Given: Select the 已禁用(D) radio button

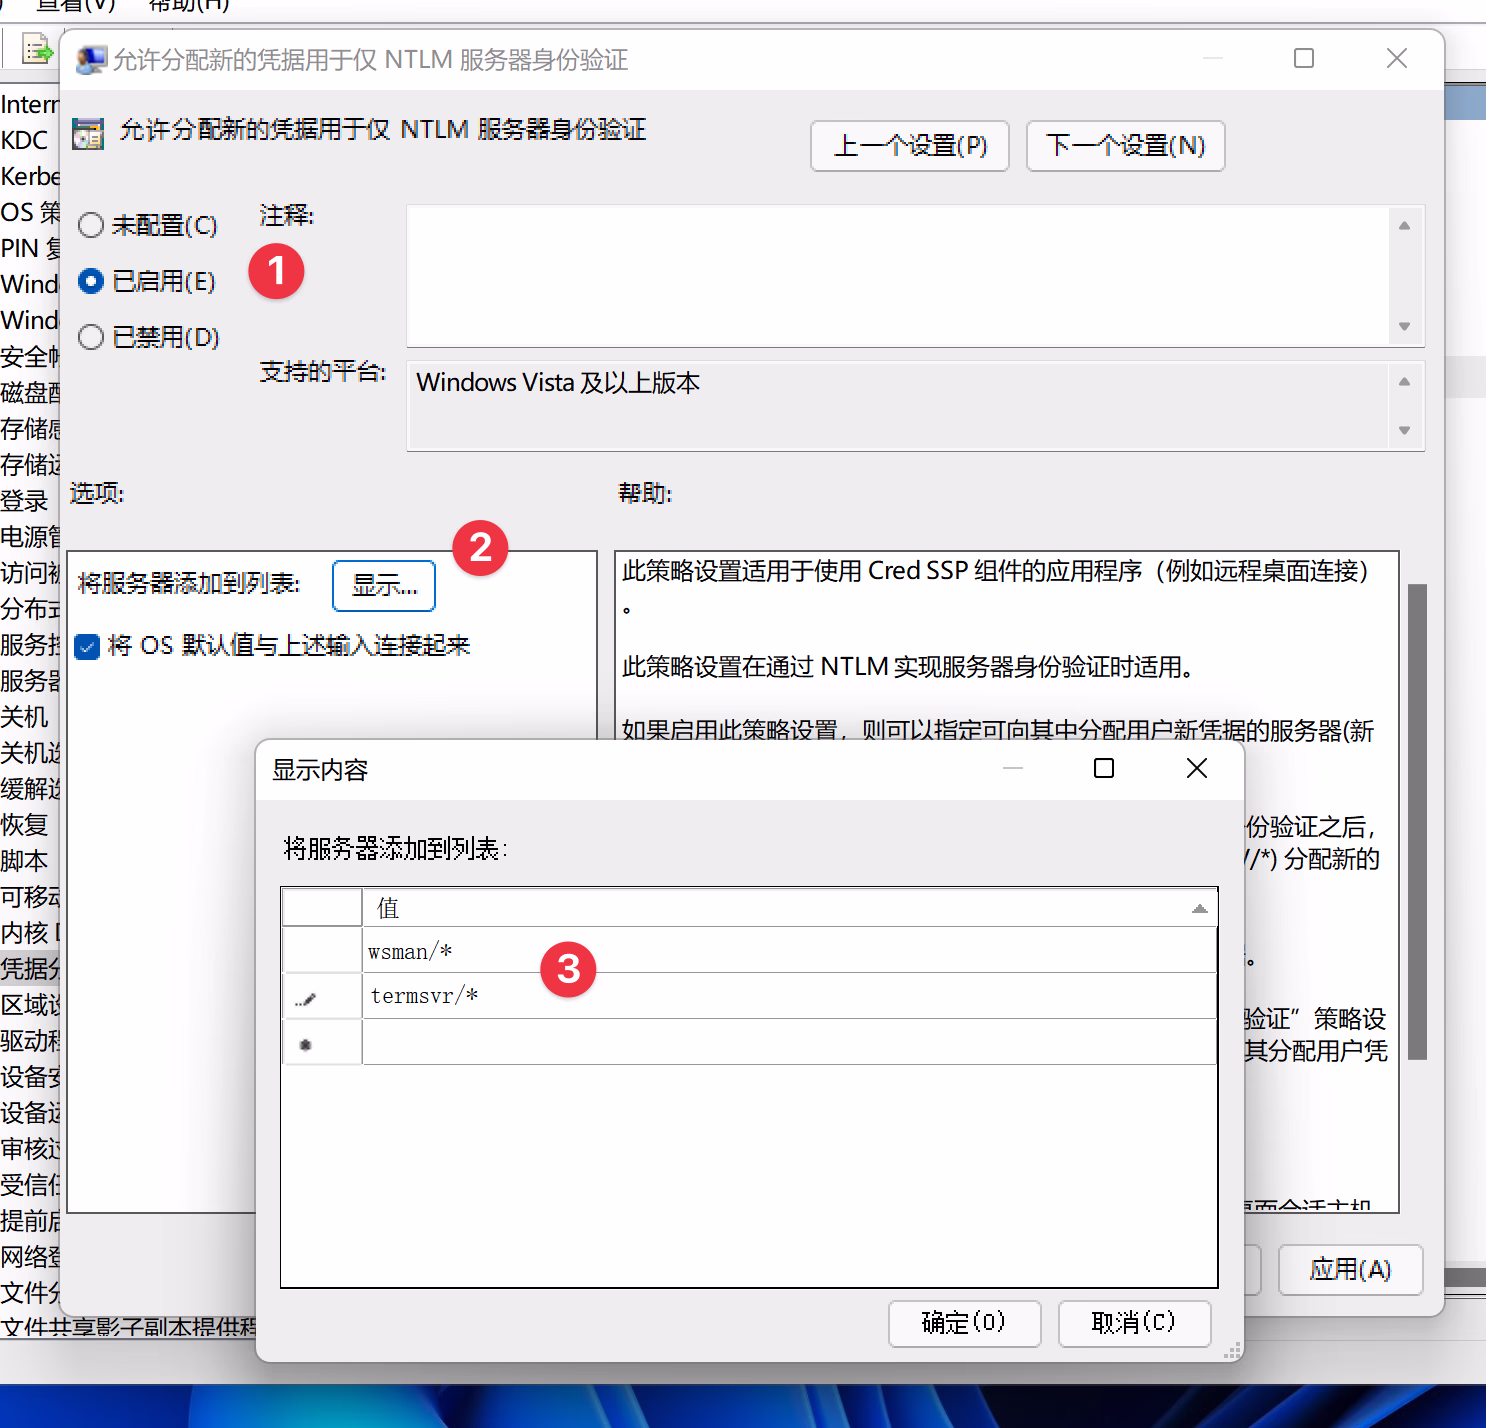Looking at the screenshot, I should pos(91,338).
